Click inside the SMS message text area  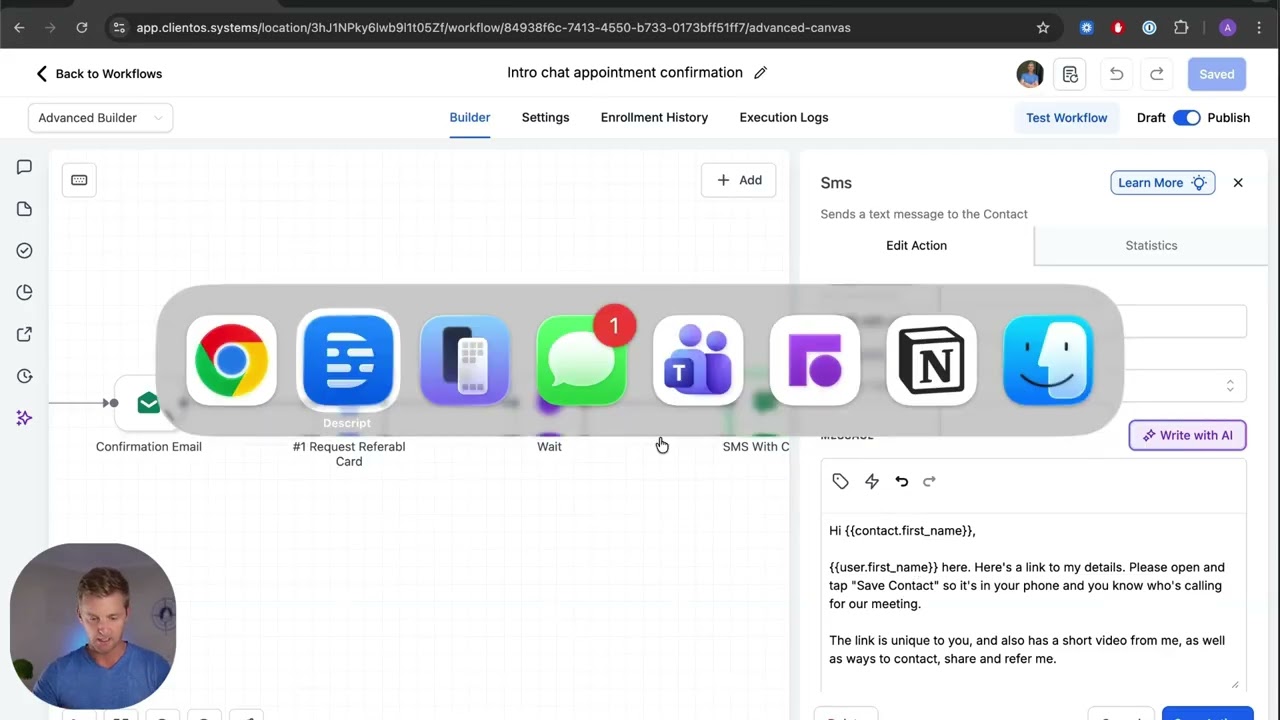[1033, 600]
